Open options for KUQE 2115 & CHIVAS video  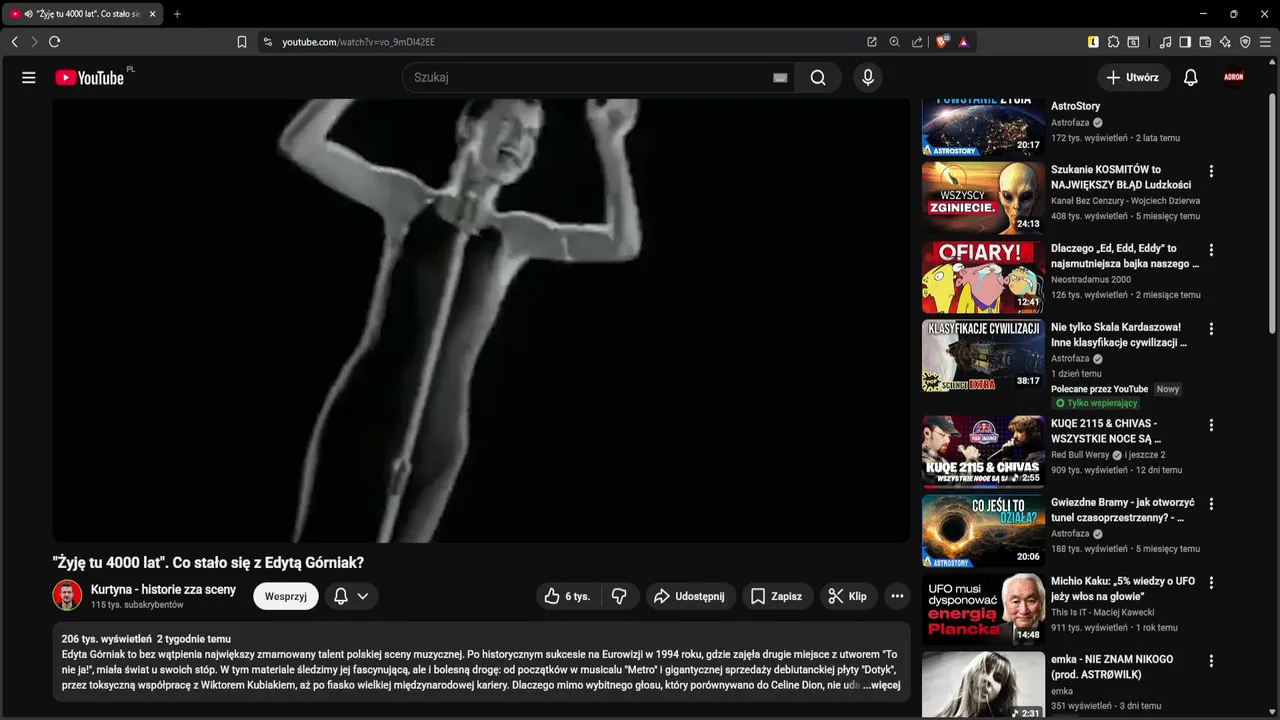coord(1211,425)
